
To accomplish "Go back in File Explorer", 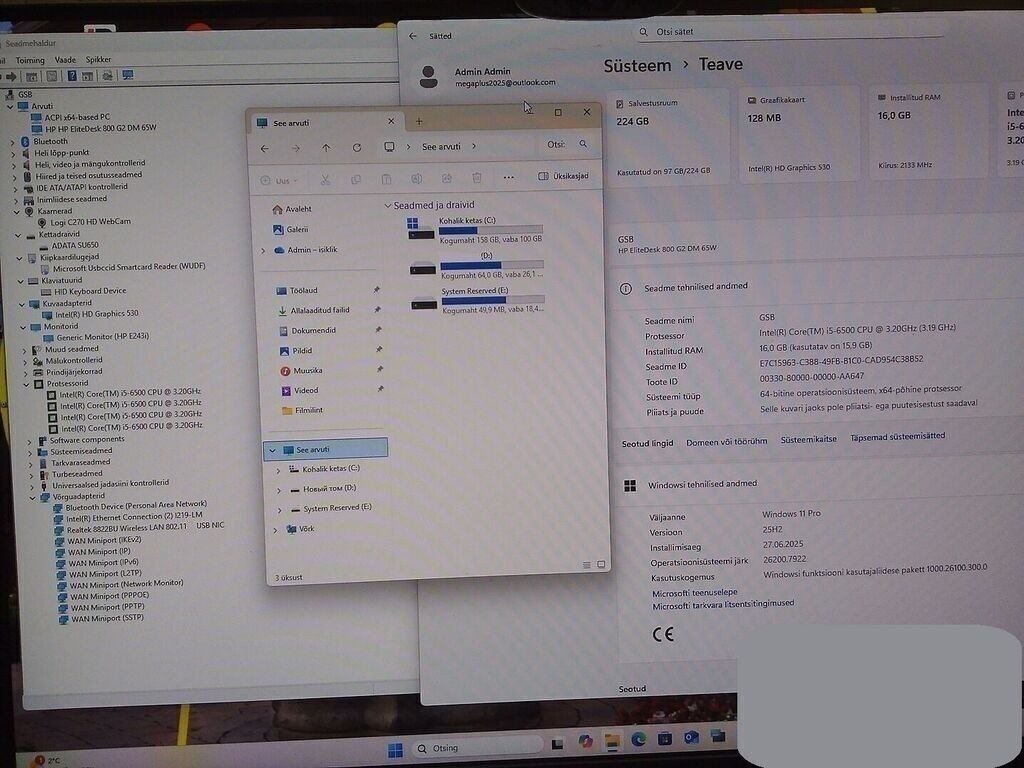I will click(264, 148).
